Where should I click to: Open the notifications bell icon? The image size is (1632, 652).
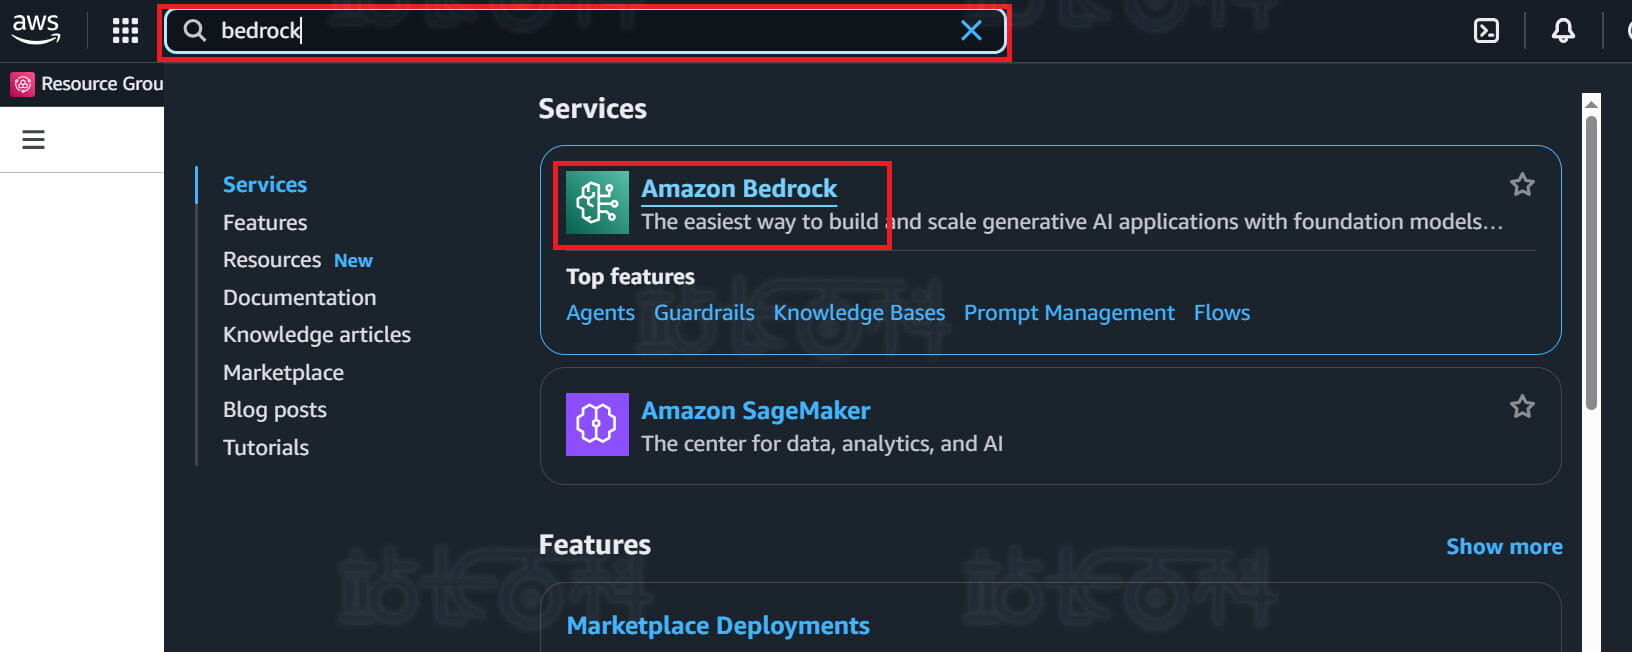point(1562,31)
